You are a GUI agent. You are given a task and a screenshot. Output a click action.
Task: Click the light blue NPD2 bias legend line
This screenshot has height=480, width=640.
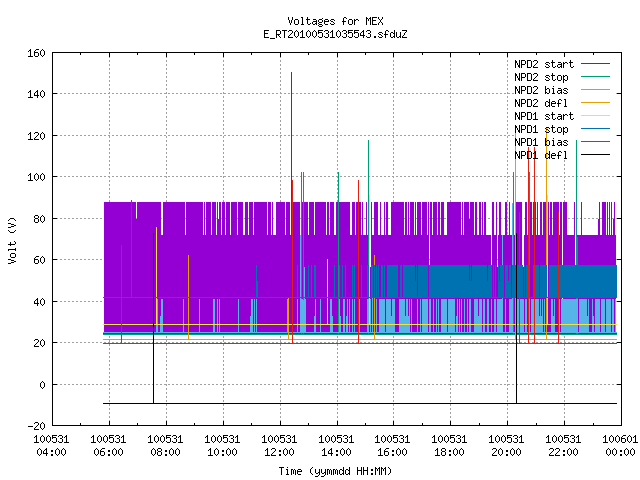point(596,89)
